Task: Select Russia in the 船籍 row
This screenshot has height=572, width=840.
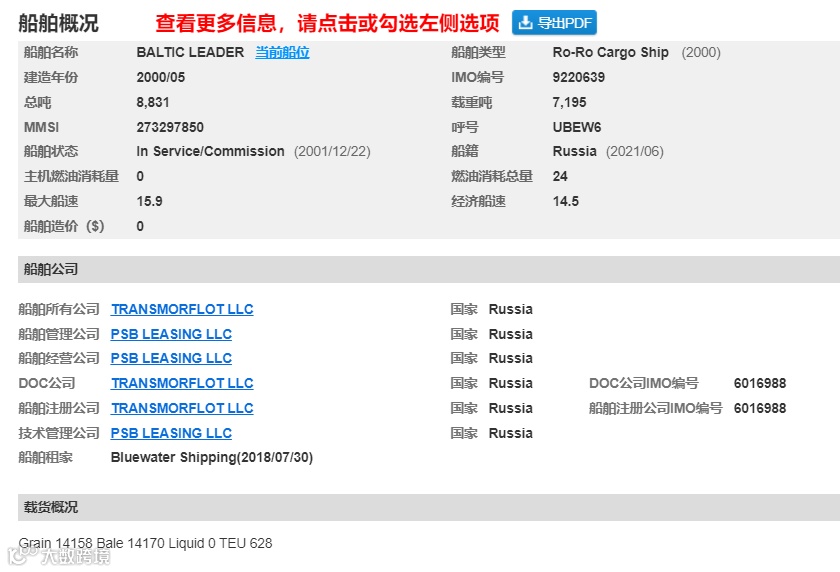Action: point(574,152)
